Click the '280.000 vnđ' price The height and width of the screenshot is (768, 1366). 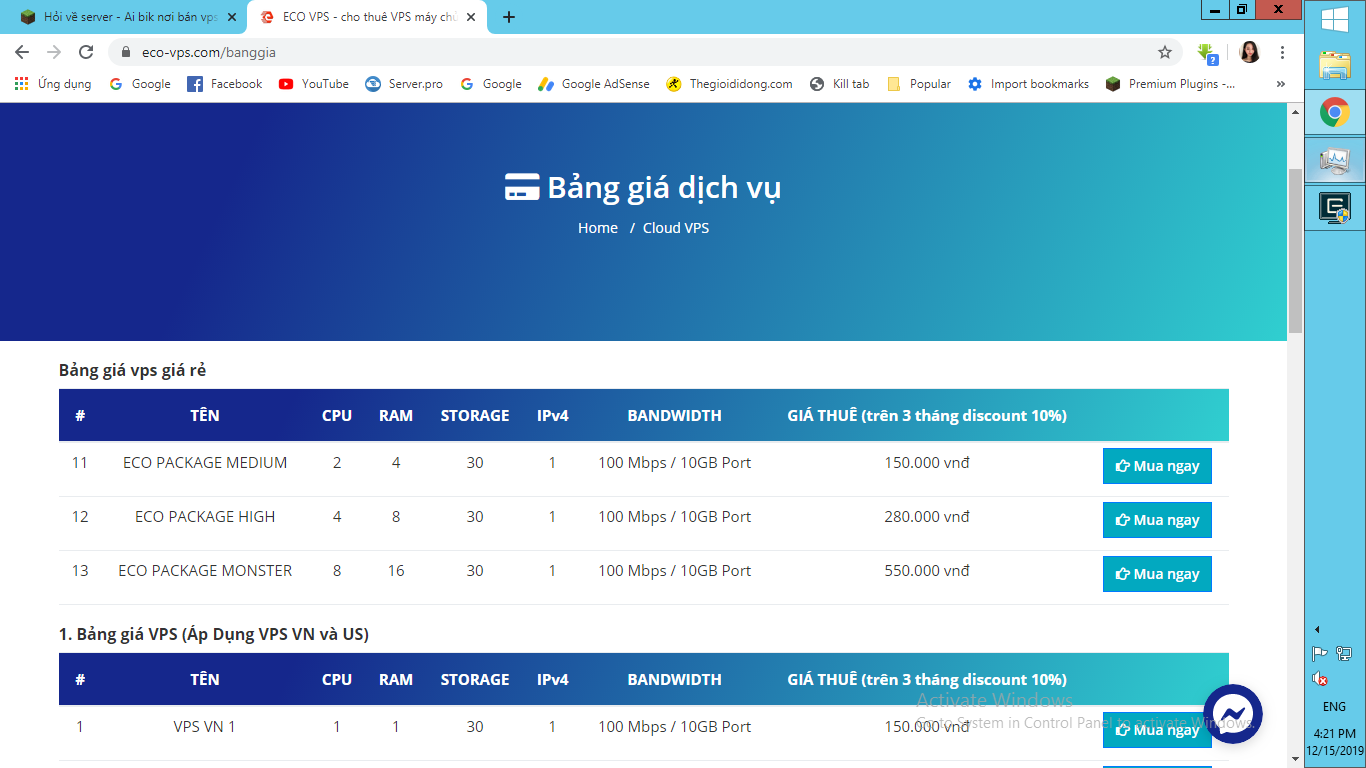[927, 517]
